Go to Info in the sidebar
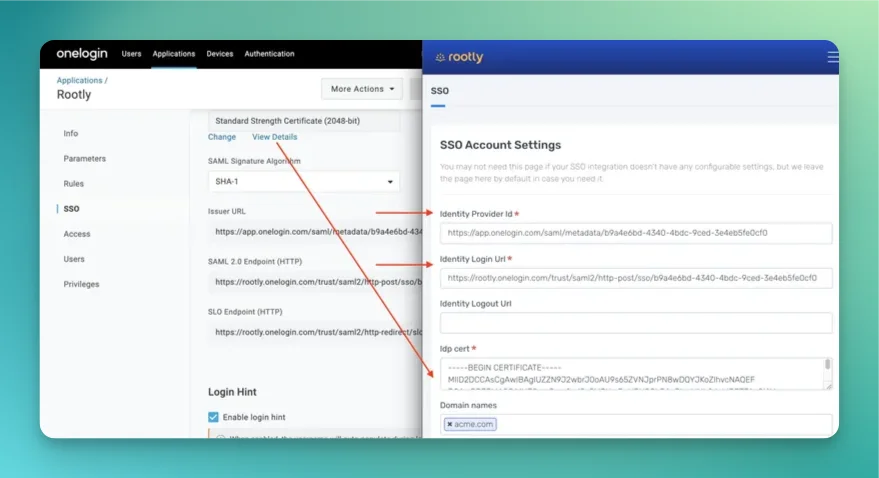 (x=71, y=133)
